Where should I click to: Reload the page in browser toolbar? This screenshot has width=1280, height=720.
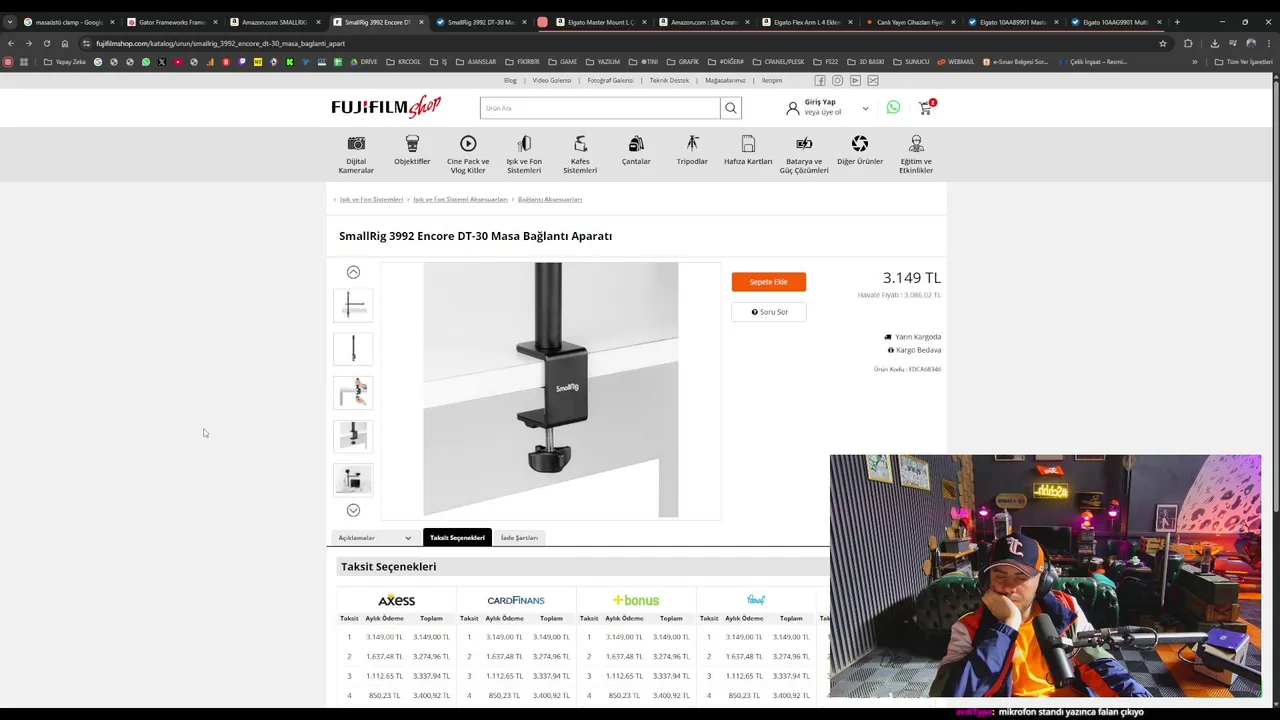coord(47,43)
